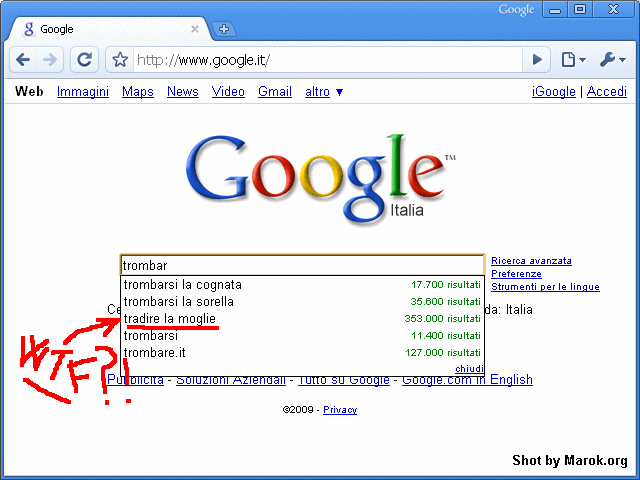This screenshot has height=480, width=640.
Task: Open the iGoogle link
Action: click(553, 91)
